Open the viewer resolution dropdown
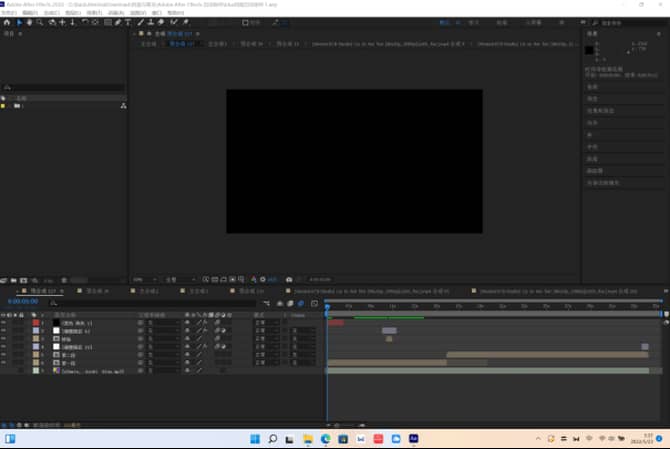The height and width of the screenshot is (449, 670). (x=180, y=280)
